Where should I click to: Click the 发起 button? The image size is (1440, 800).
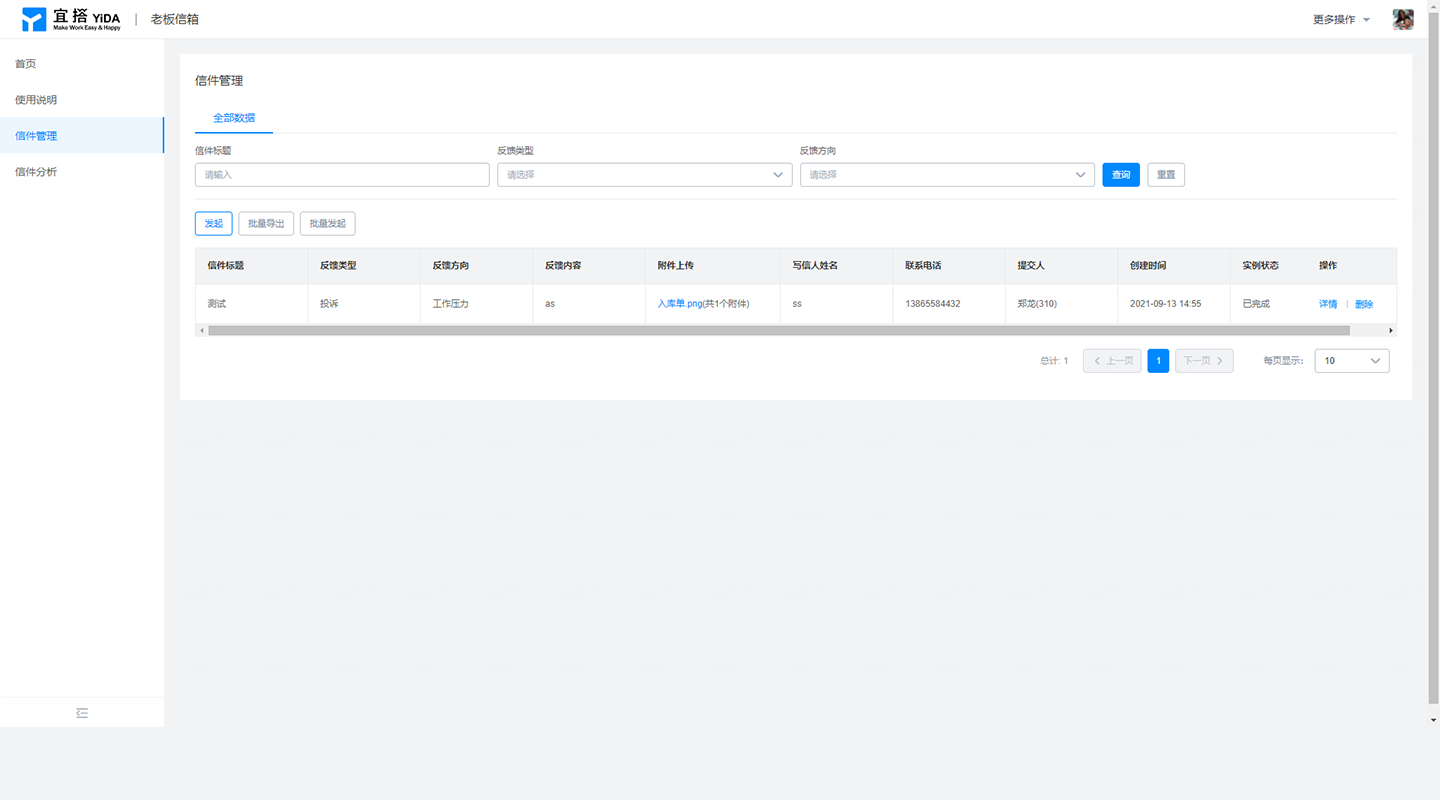(214, 224)
